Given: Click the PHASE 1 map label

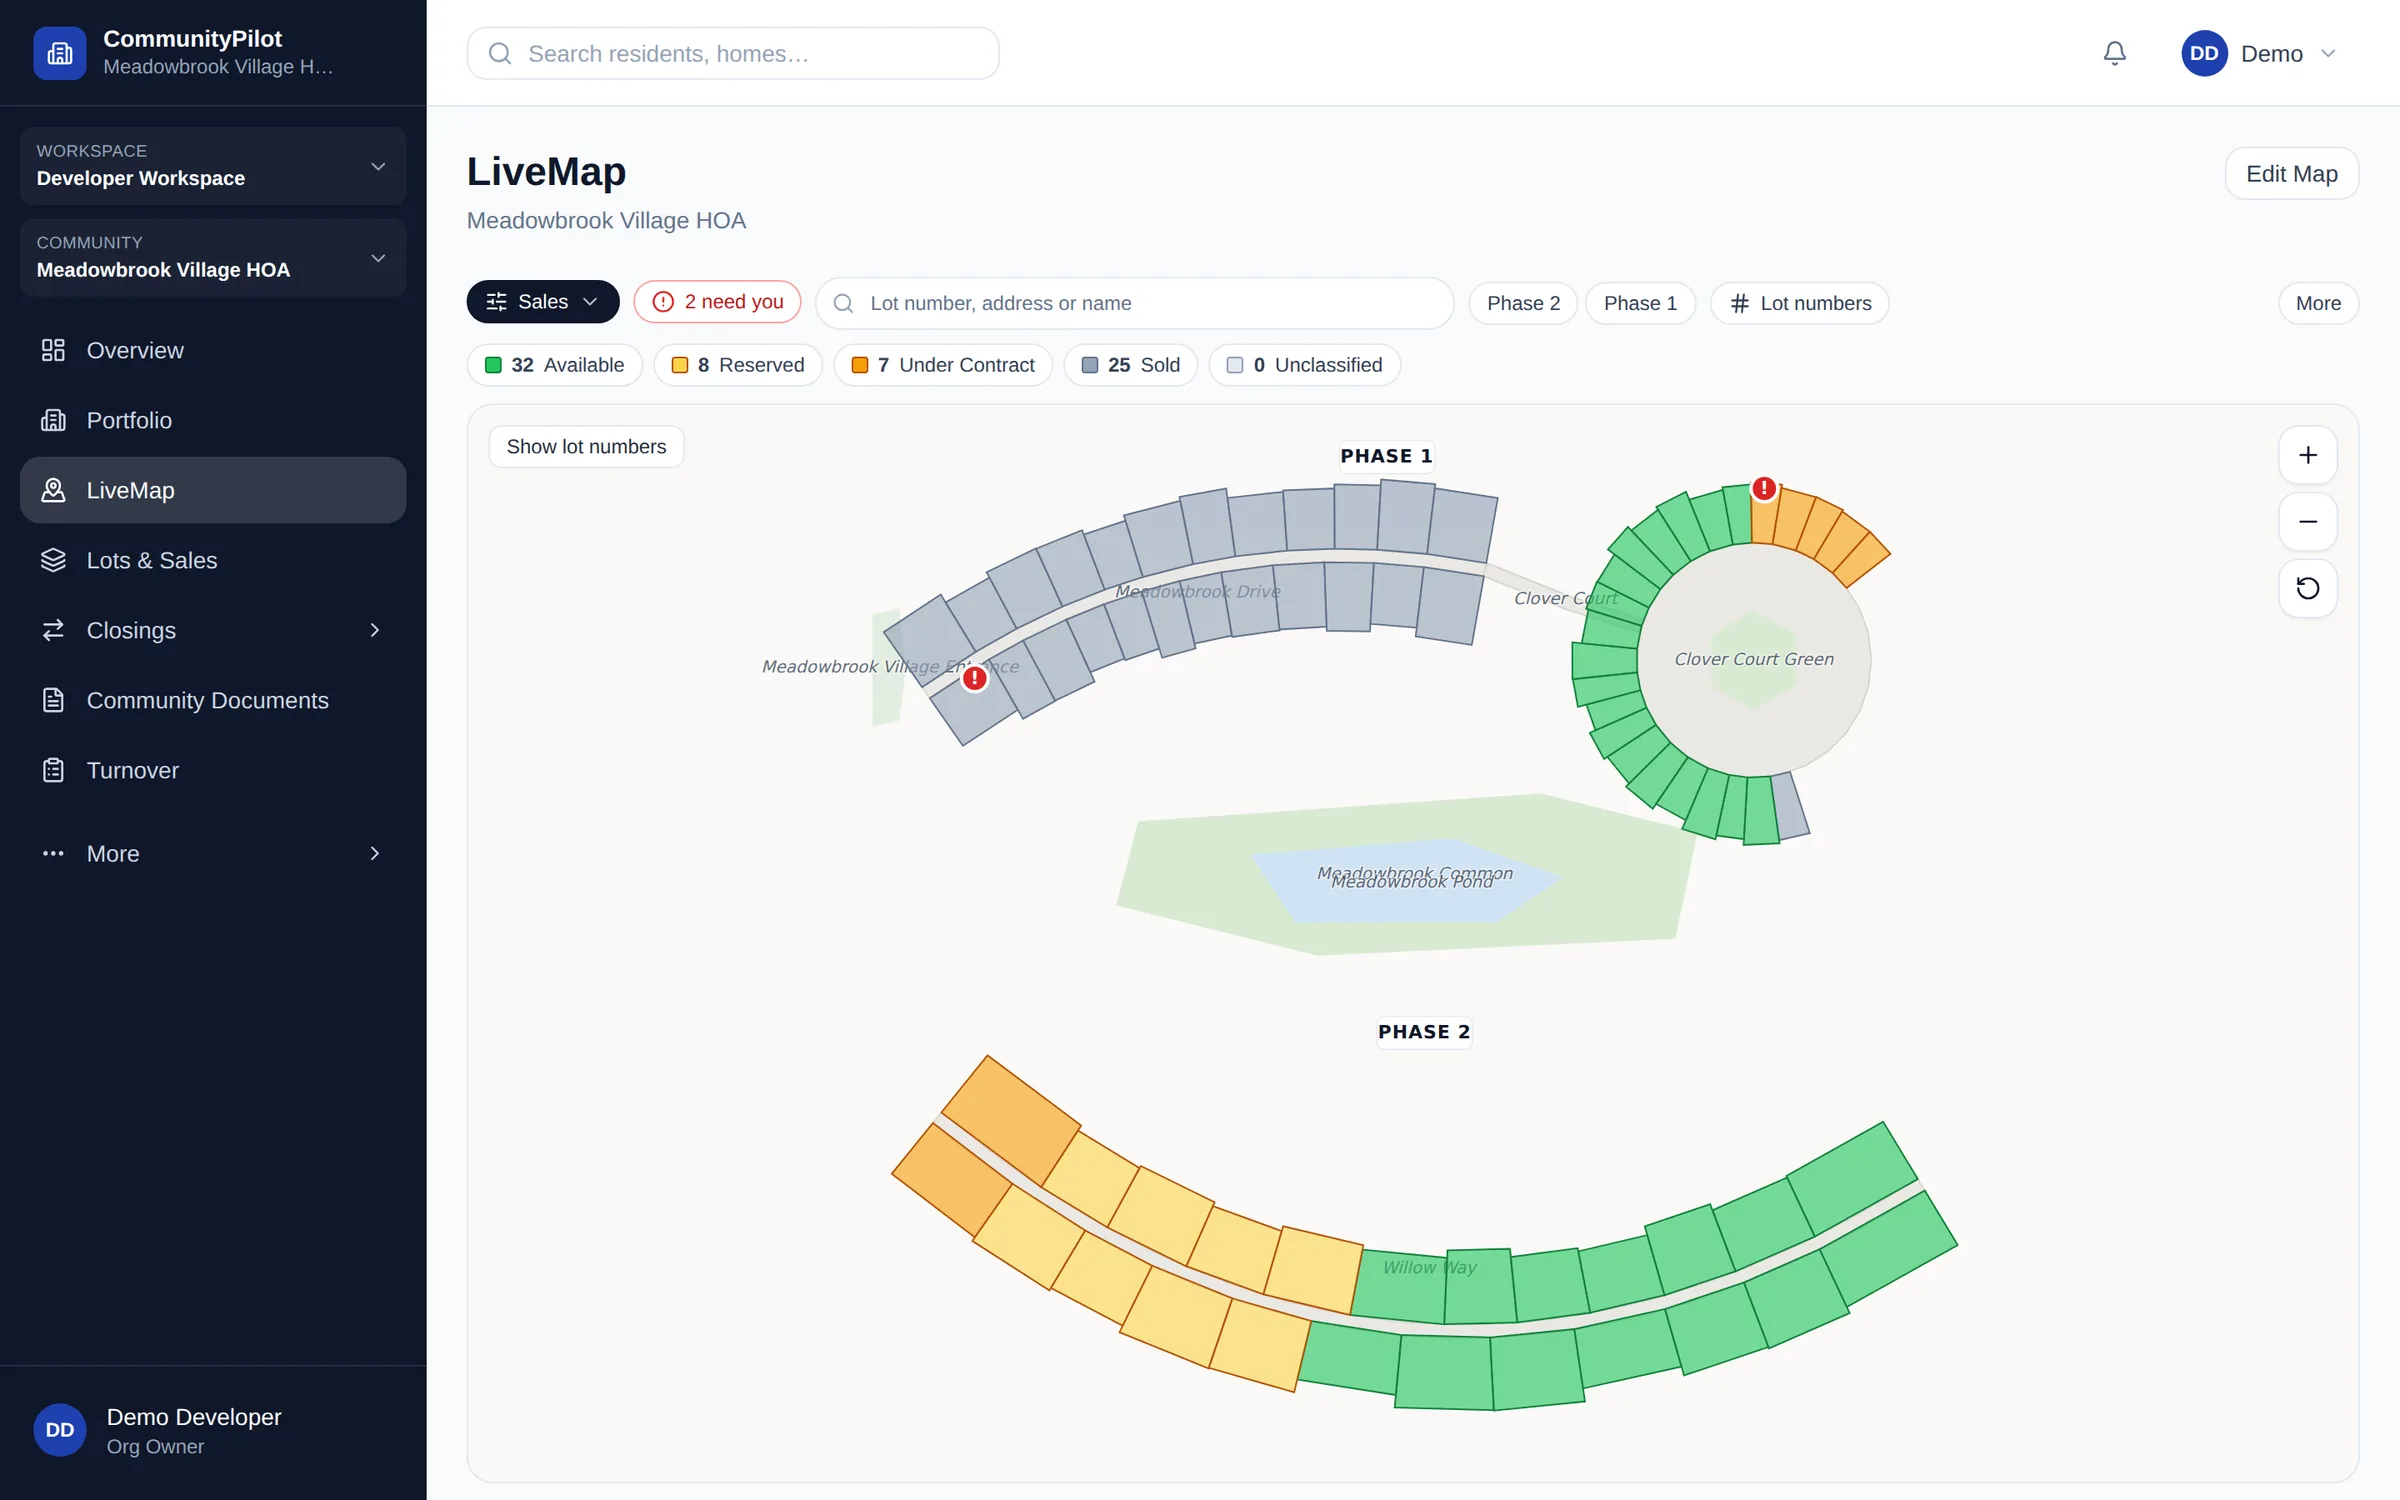Looking at the screenshot, I should click(1386, 456).
